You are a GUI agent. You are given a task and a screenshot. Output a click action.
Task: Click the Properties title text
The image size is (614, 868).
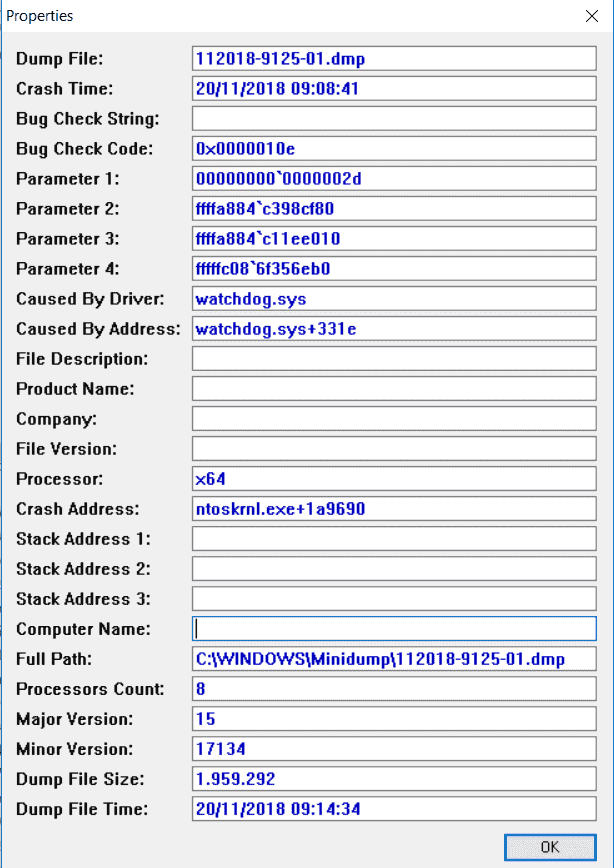click(39, 16)
